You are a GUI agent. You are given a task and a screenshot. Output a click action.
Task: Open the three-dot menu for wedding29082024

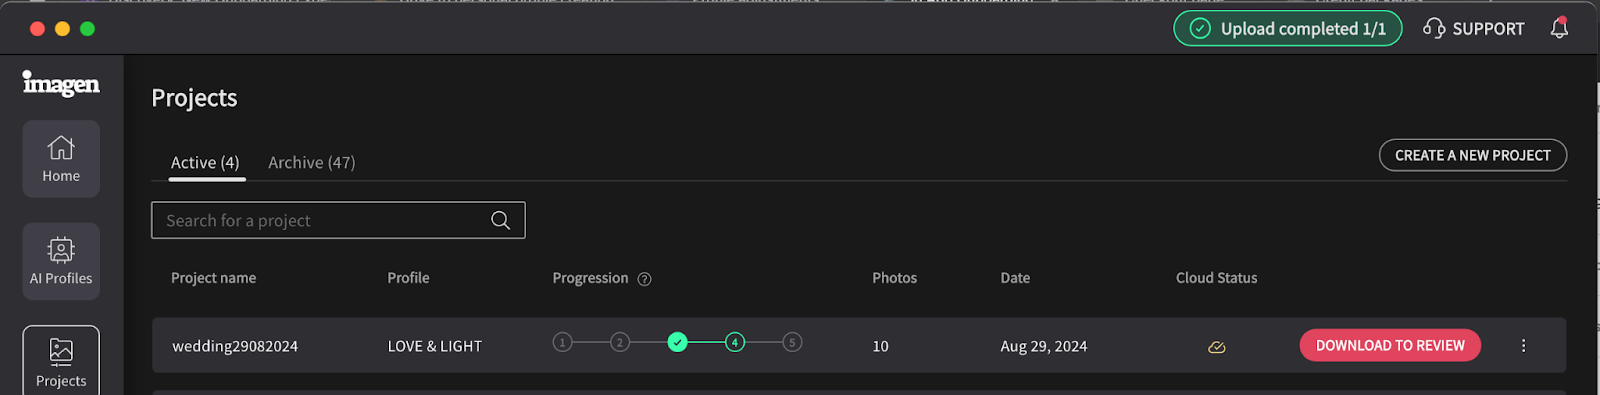[x=1523, y=345]
